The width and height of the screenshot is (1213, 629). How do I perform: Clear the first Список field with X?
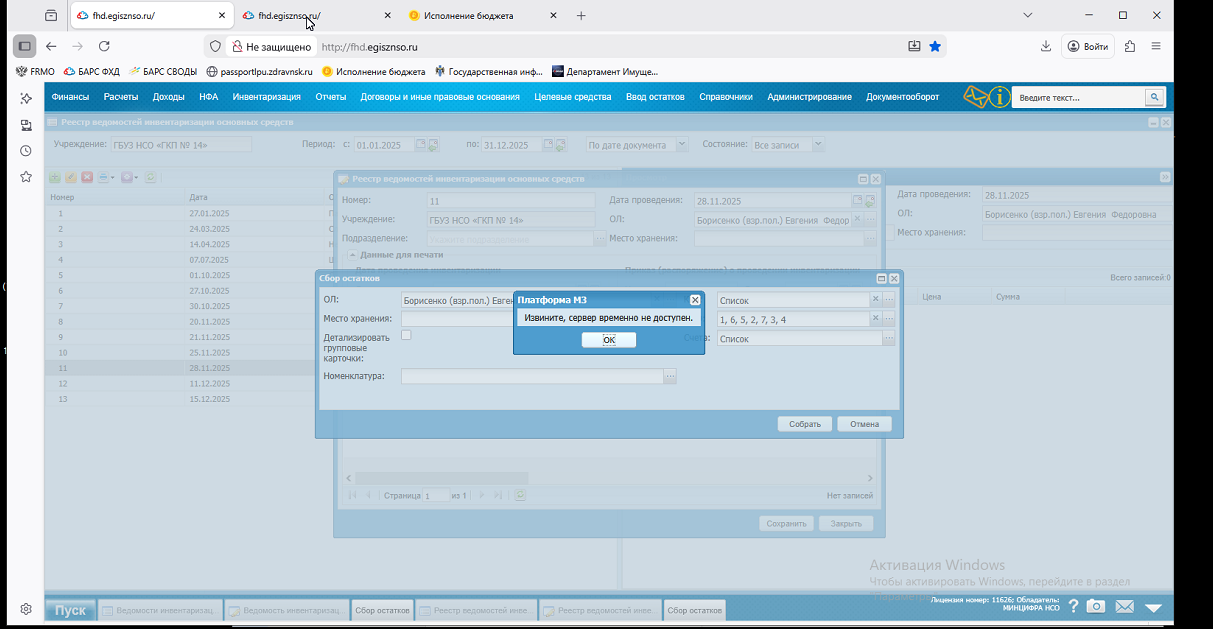[x=876, y=300]
